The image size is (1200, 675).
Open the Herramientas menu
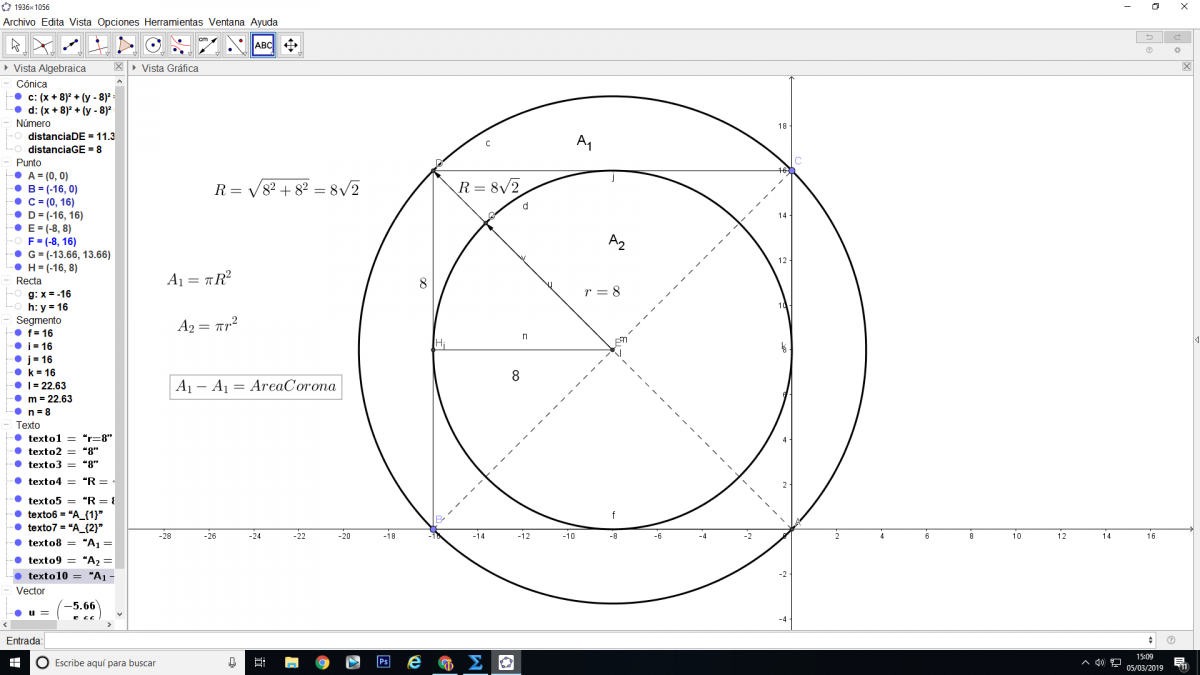173,21
